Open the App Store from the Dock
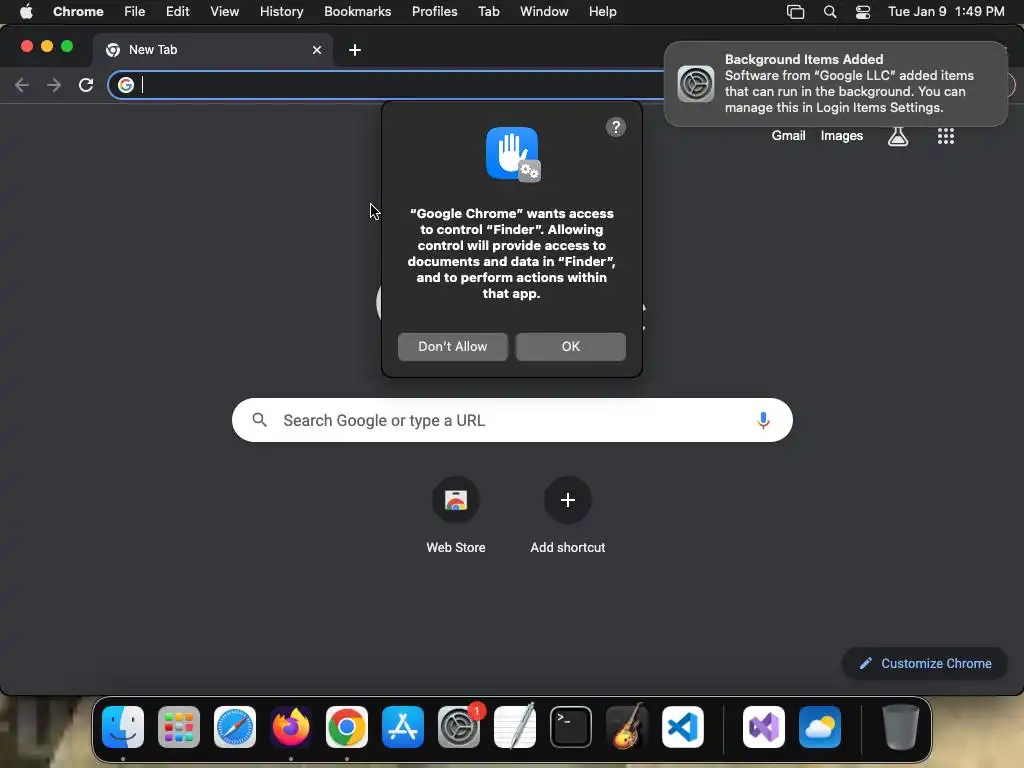The width and height of the screenshot is (1024, 768). (x=403, y=727)
